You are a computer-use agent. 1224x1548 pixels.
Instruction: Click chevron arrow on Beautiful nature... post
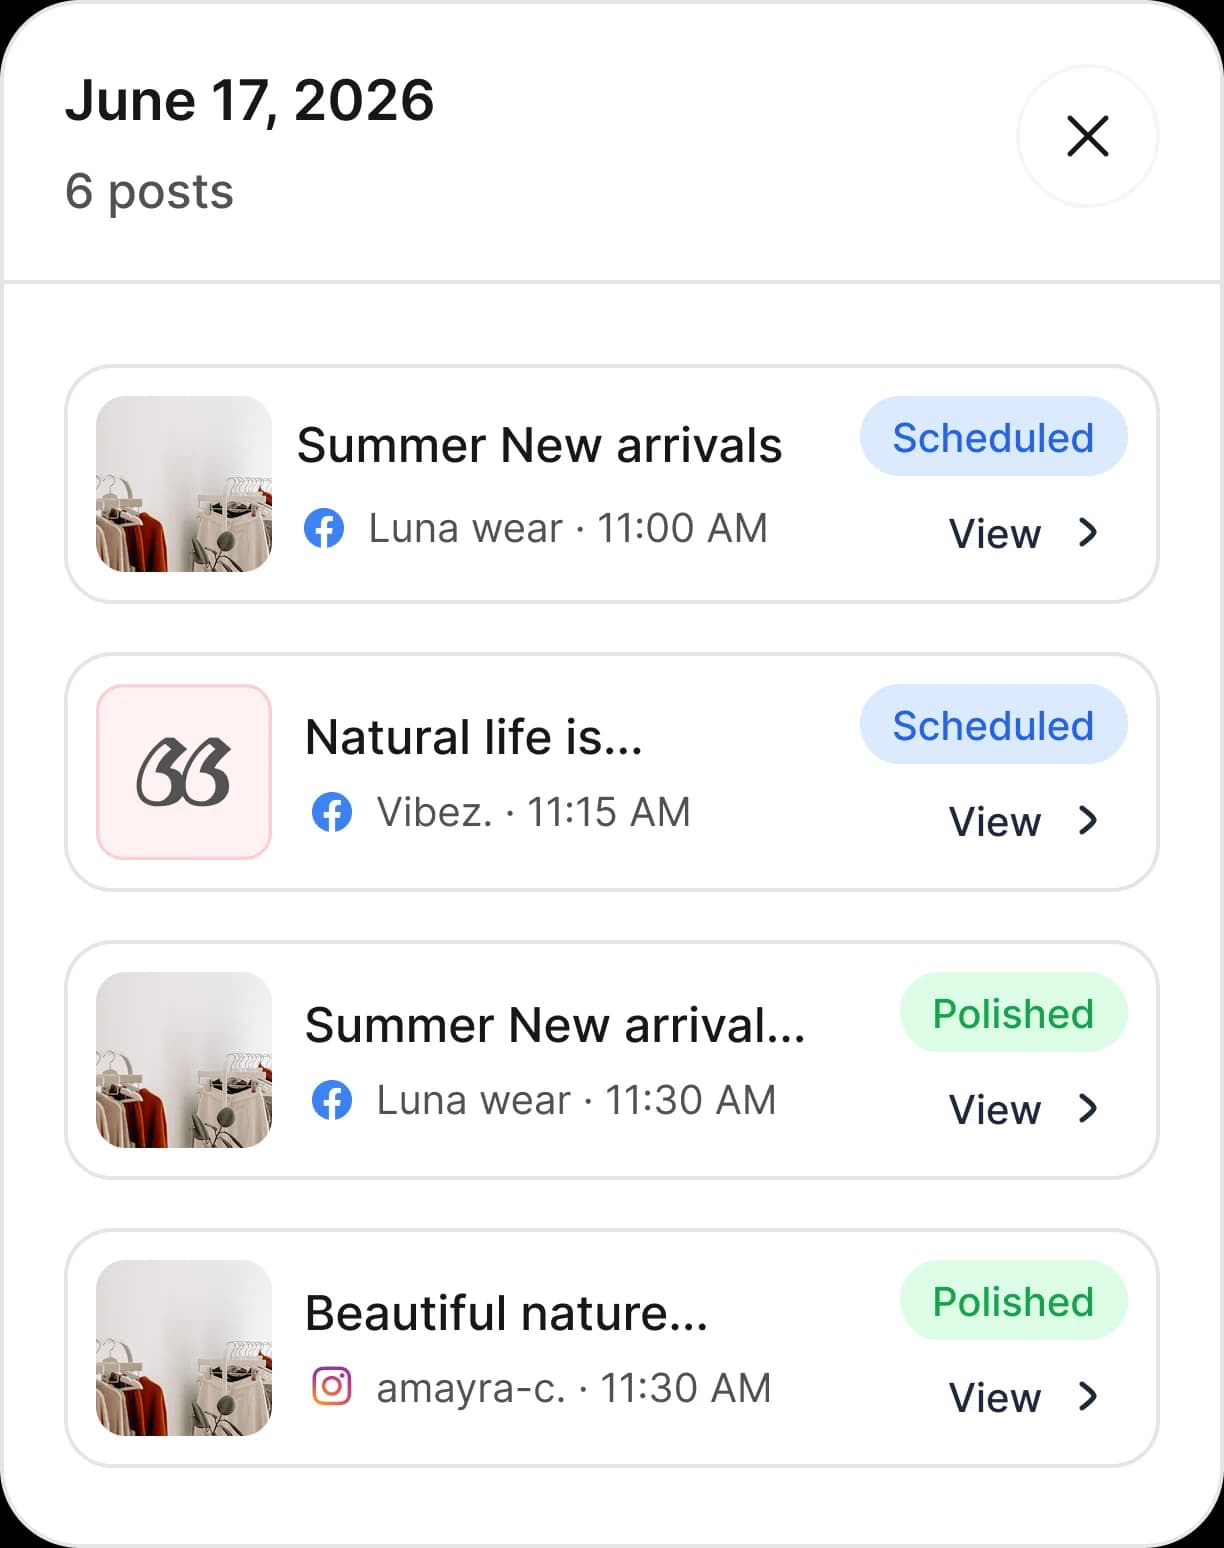tap(1088, 1397)
